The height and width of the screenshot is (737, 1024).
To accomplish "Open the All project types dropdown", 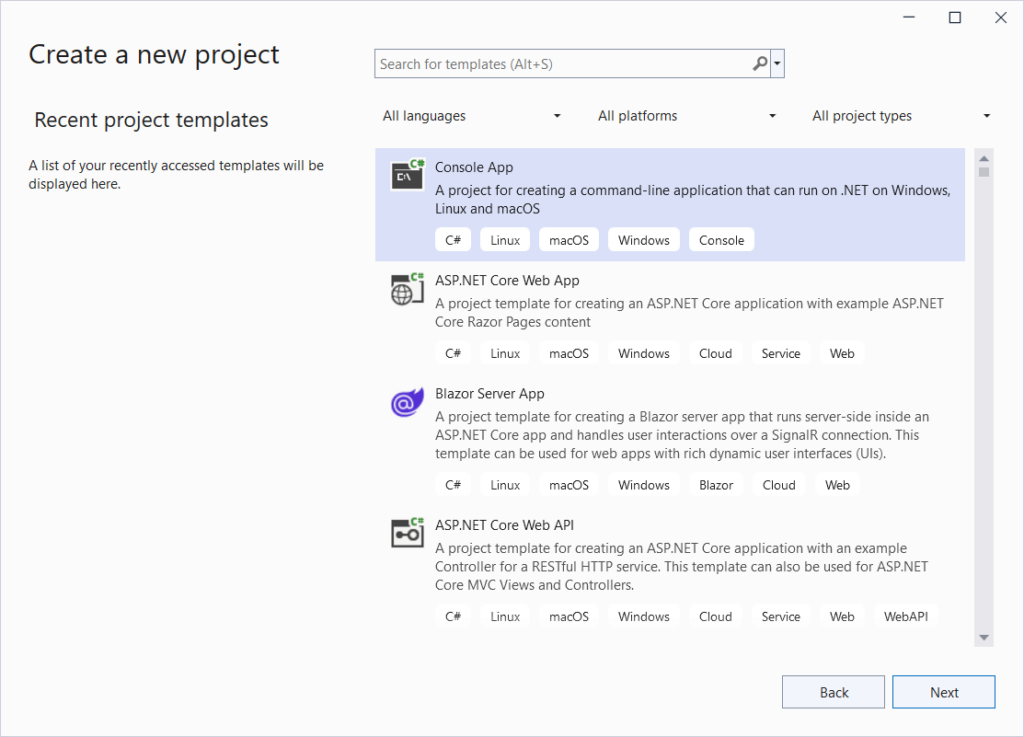I will pos(900,115).
